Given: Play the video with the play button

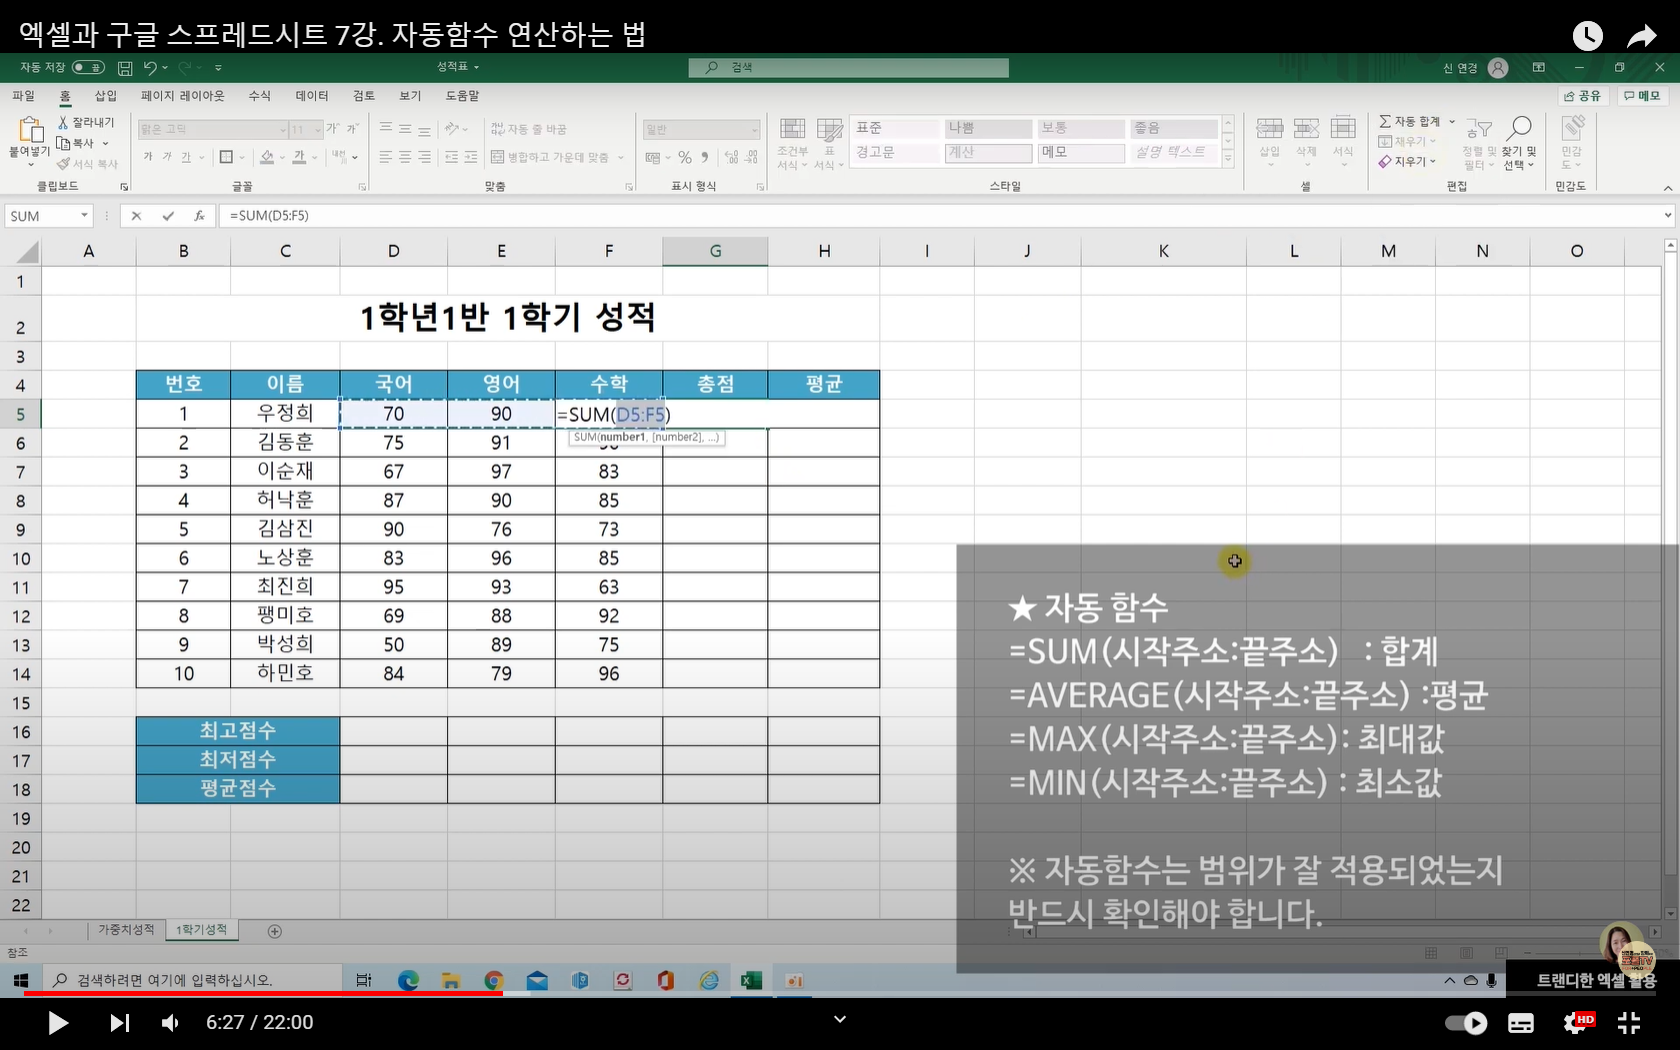Looking at the screenshot, I should (x=58, y=1023).
